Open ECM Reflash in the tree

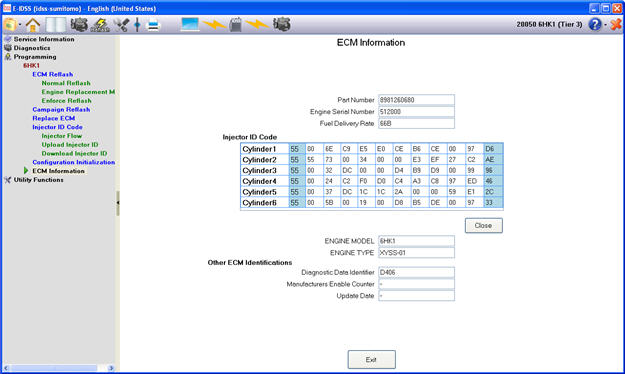point(53,74)
